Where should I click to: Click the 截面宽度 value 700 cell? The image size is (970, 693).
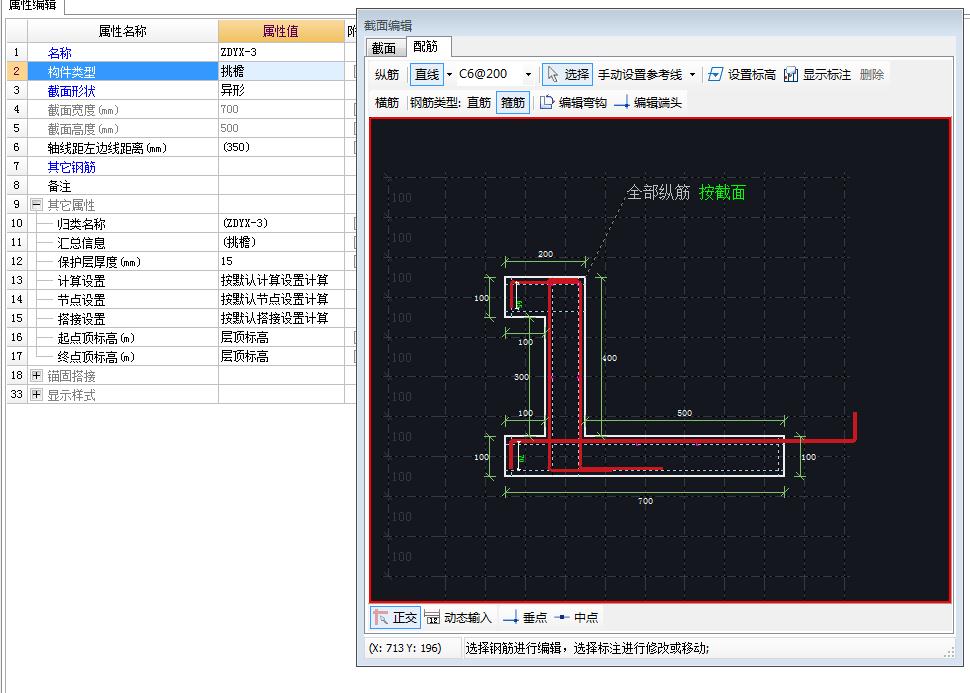(281, 109)
